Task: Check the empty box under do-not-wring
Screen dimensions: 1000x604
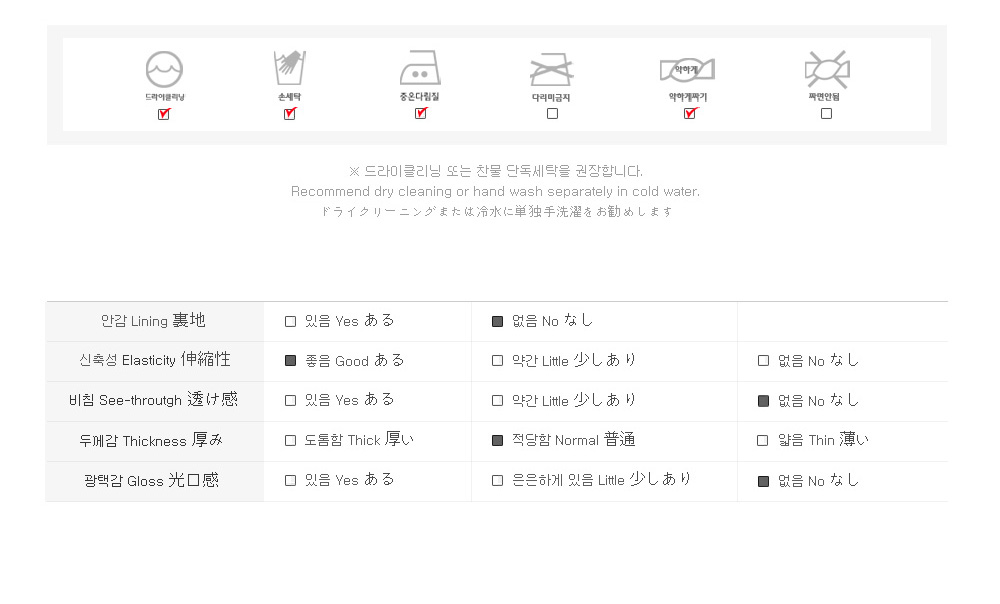Action: pos(827,114)
